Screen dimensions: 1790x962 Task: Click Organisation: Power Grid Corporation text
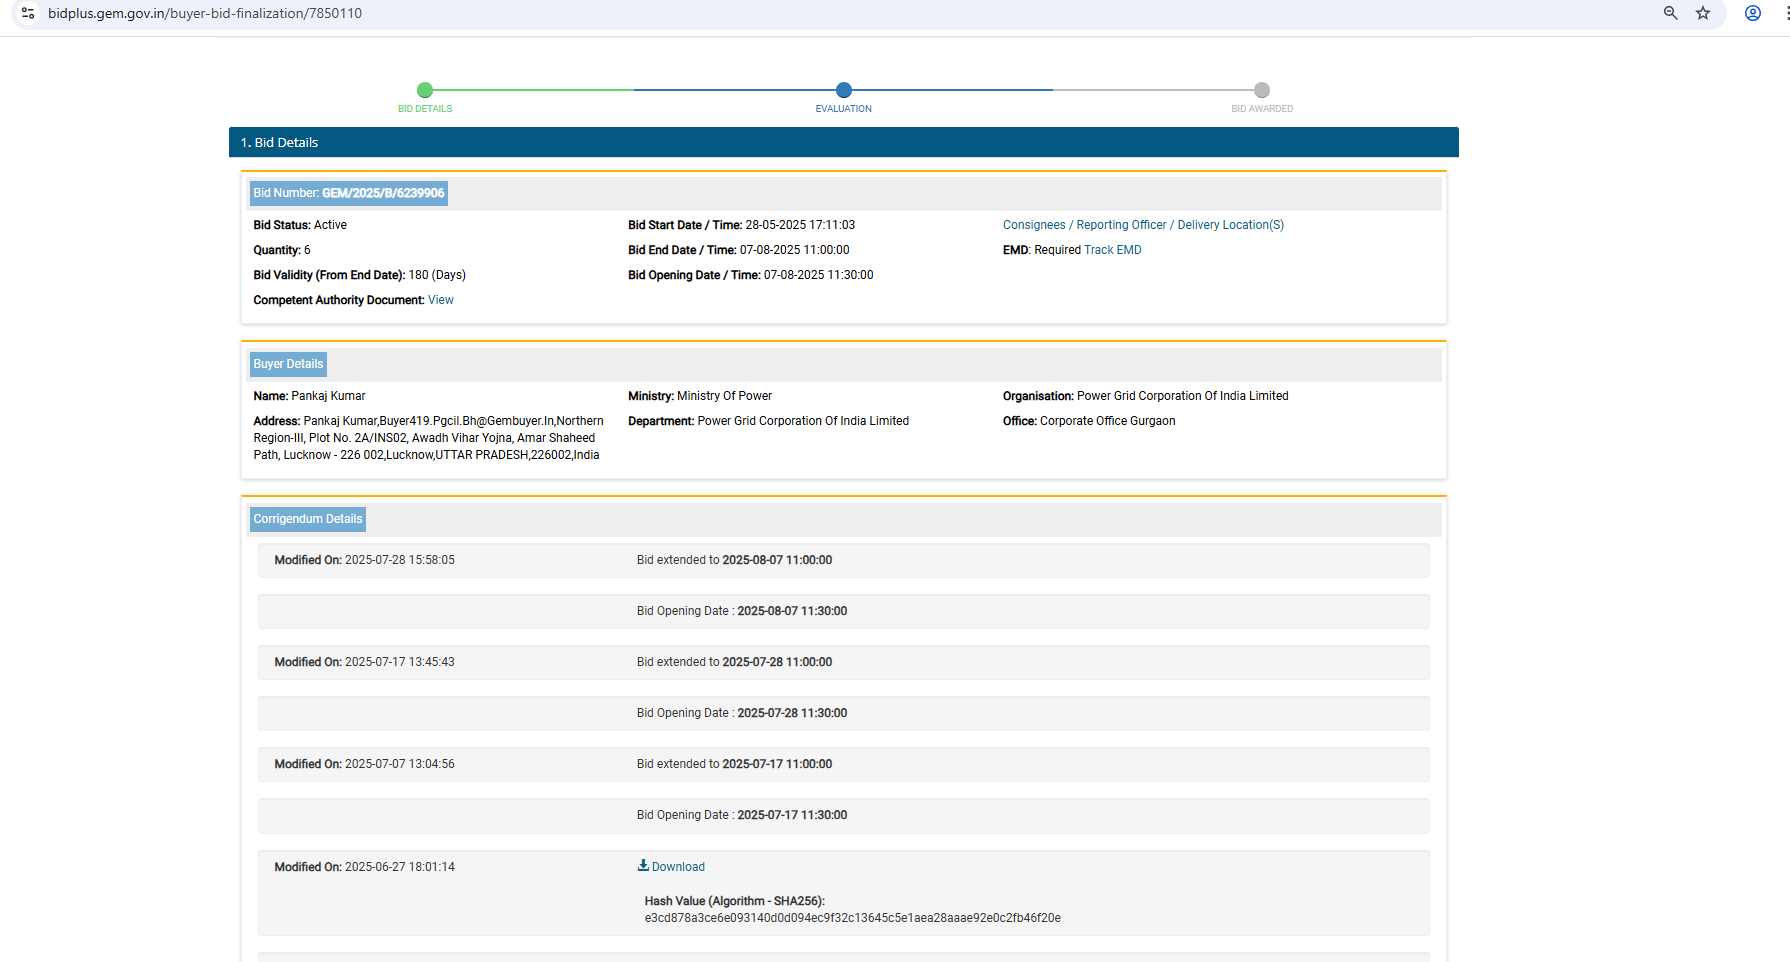1146,396
